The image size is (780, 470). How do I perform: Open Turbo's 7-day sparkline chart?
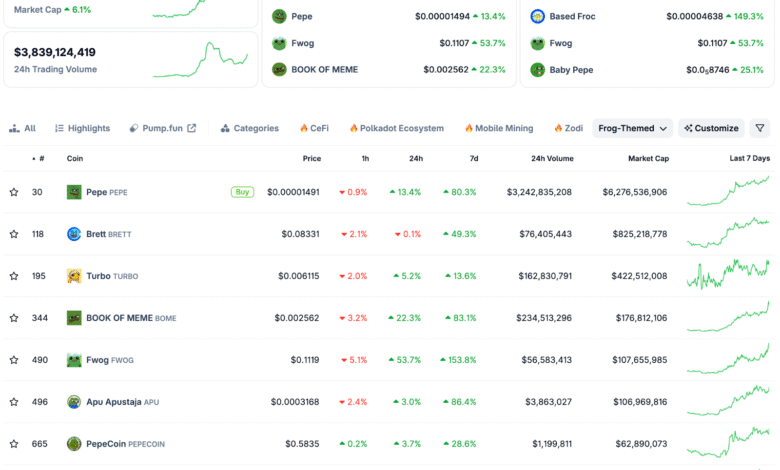728,275
